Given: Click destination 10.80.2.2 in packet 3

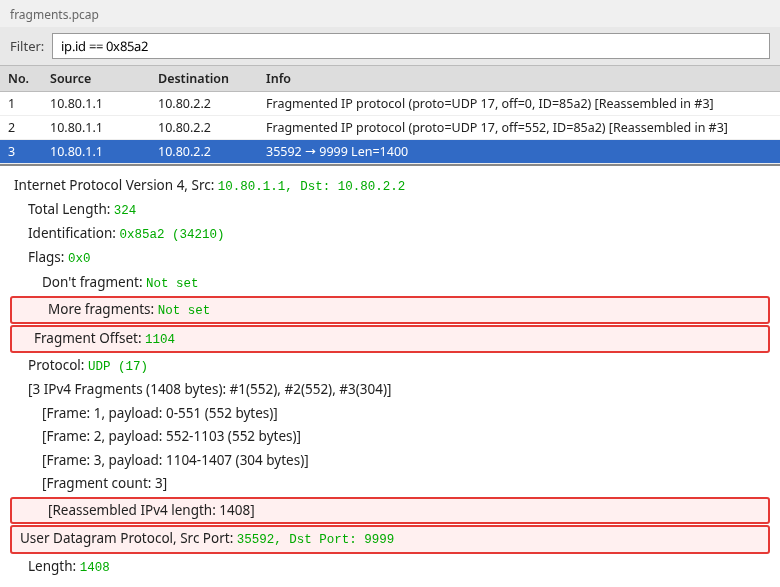Looking at the screenshot, I should tap(184, 152).
